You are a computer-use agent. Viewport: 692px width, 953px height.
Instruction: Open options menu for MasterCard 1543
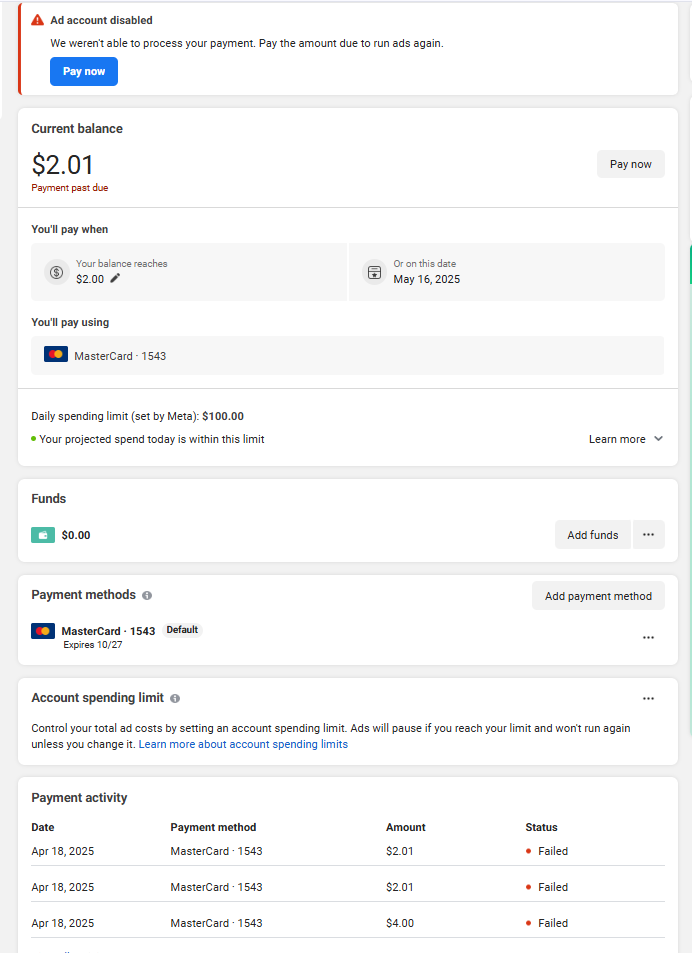pyautogui.click(x=648, y=638)
